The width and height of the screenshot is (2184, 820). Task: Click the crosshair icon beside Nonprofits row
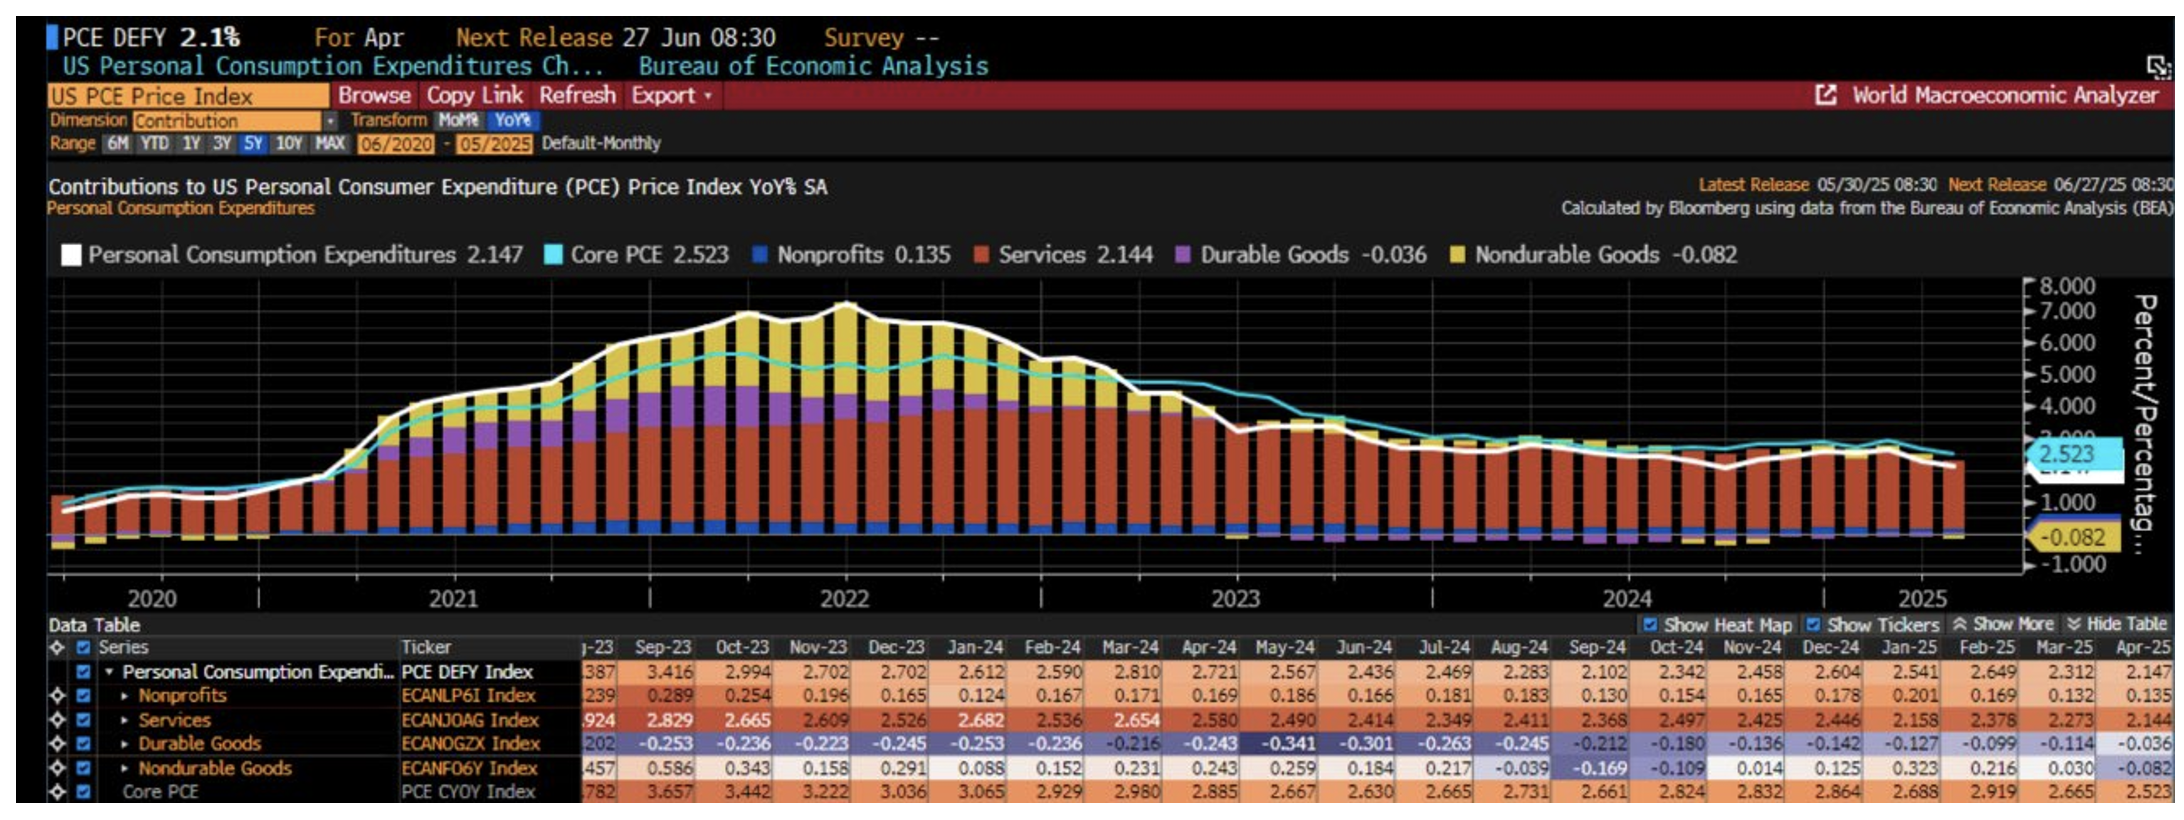[57, 696]
